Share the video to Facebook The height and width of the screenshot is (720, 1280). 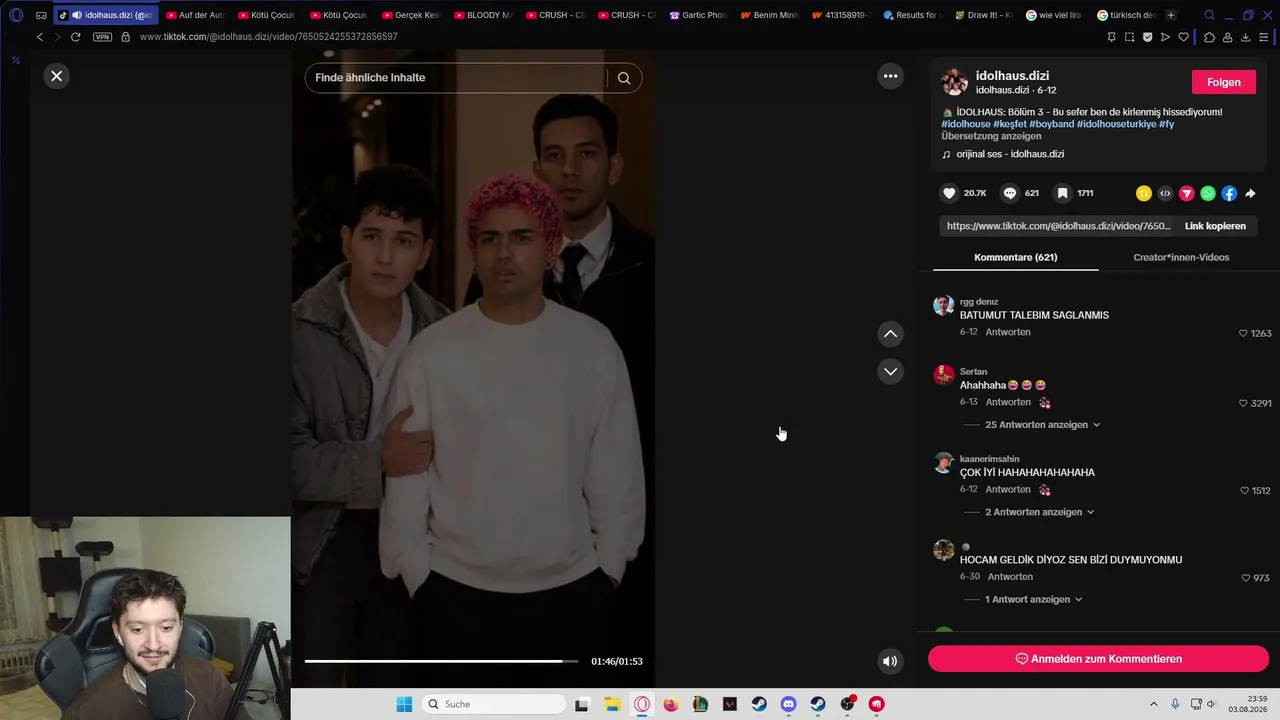(1229, 193)
